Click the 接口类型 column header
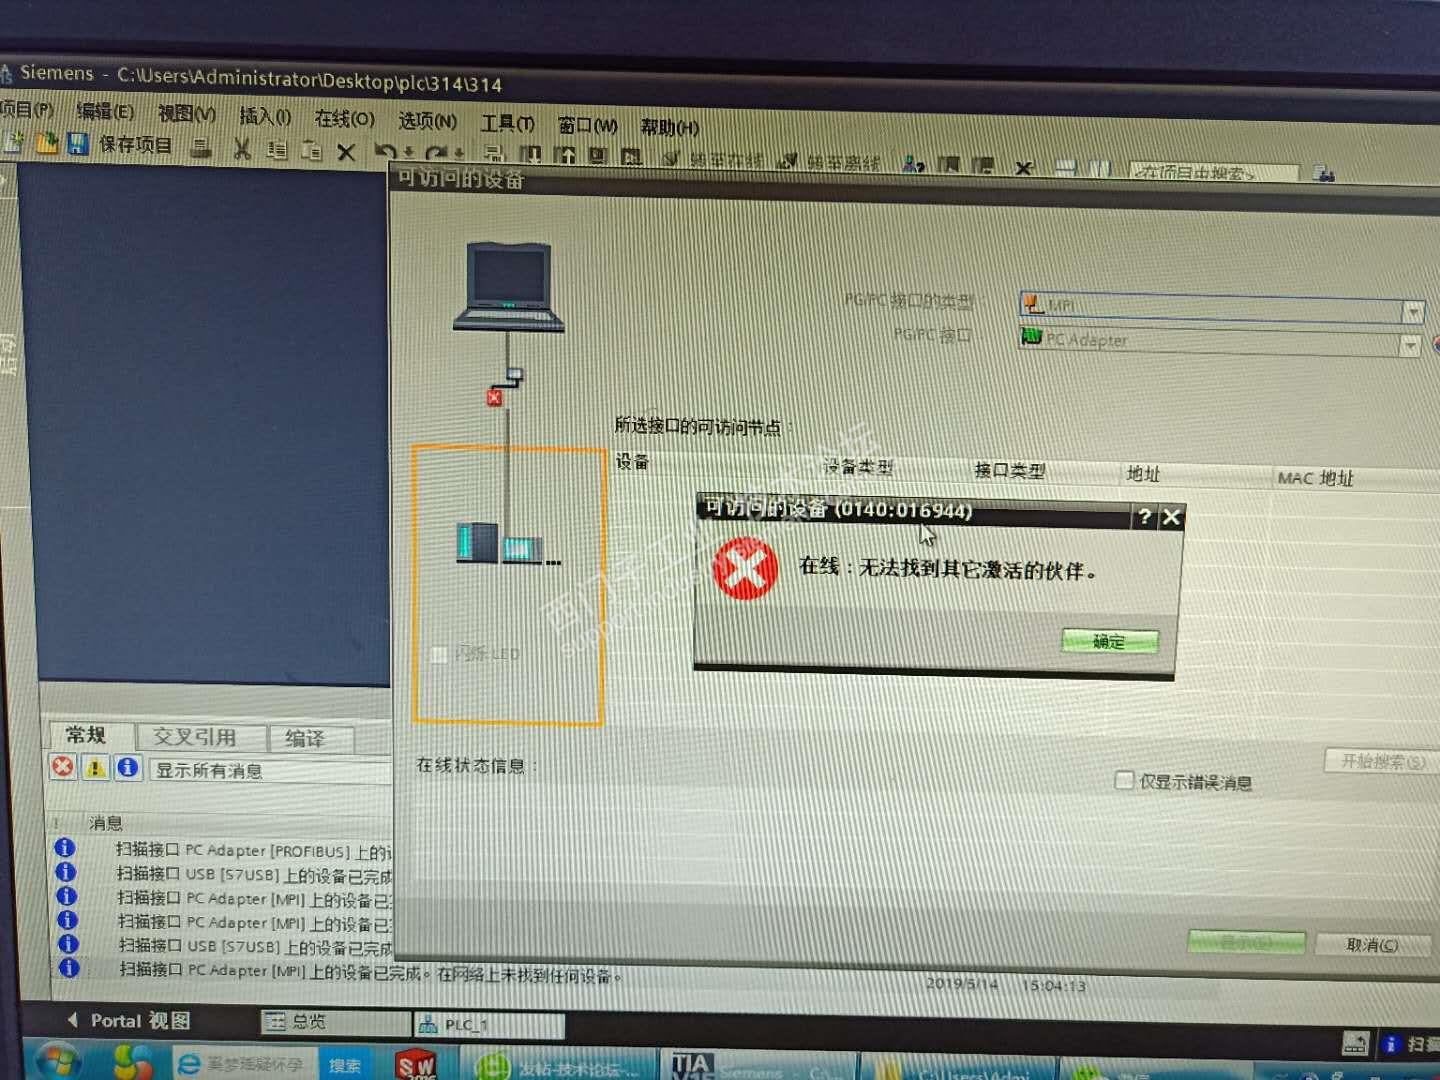Image resolution: width=1440 pixels, height=1080 pixels. tap(1009, 470)
